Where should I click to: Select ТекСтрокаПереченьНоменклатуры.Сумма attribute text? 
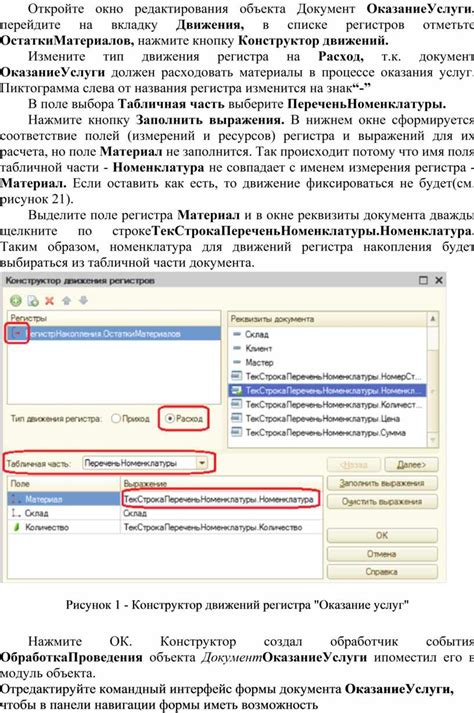(325, 432)
